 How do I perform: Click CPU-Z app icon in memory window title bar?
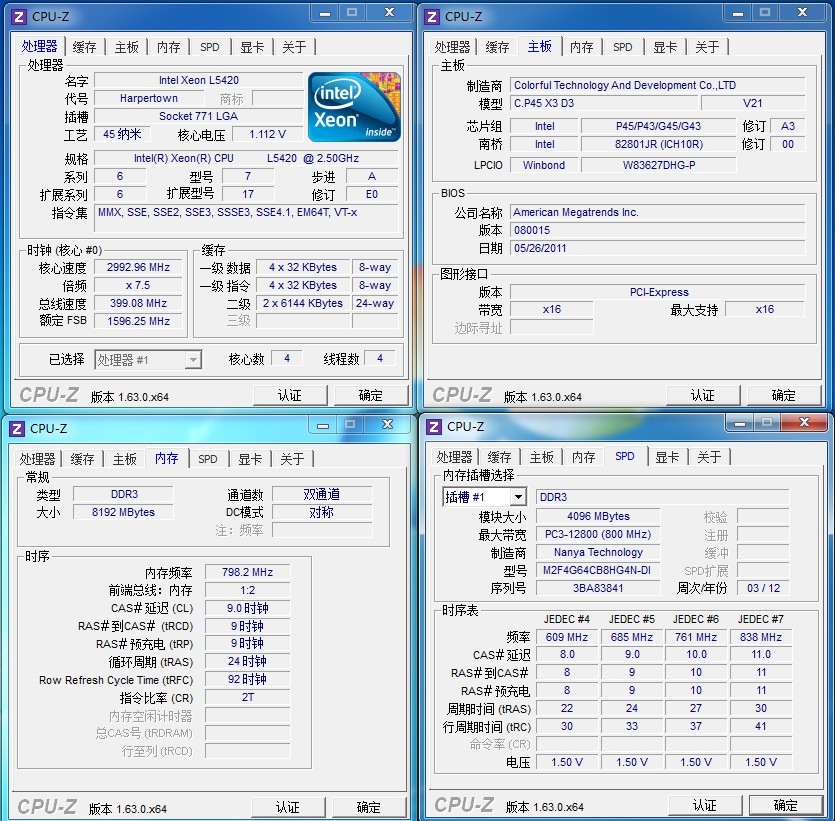coord(17,429)
